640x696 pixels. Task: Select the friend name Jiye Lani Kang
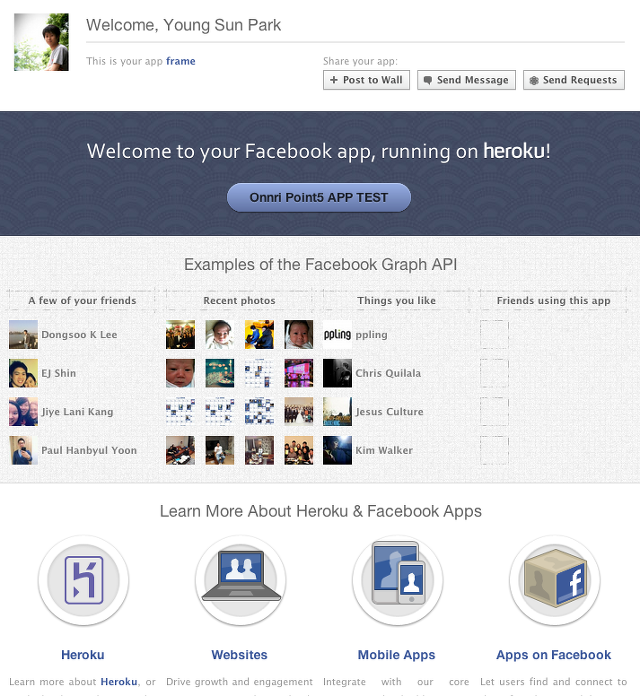[77, 412]
